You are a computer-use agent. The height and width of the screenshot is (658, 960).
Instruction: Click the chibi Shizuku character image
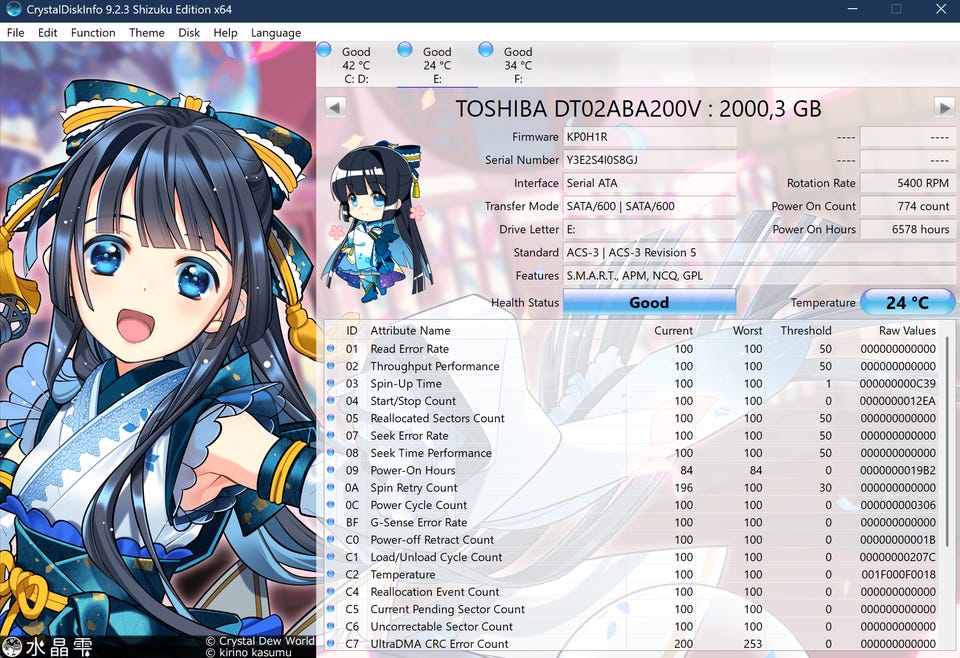point(377,222)
